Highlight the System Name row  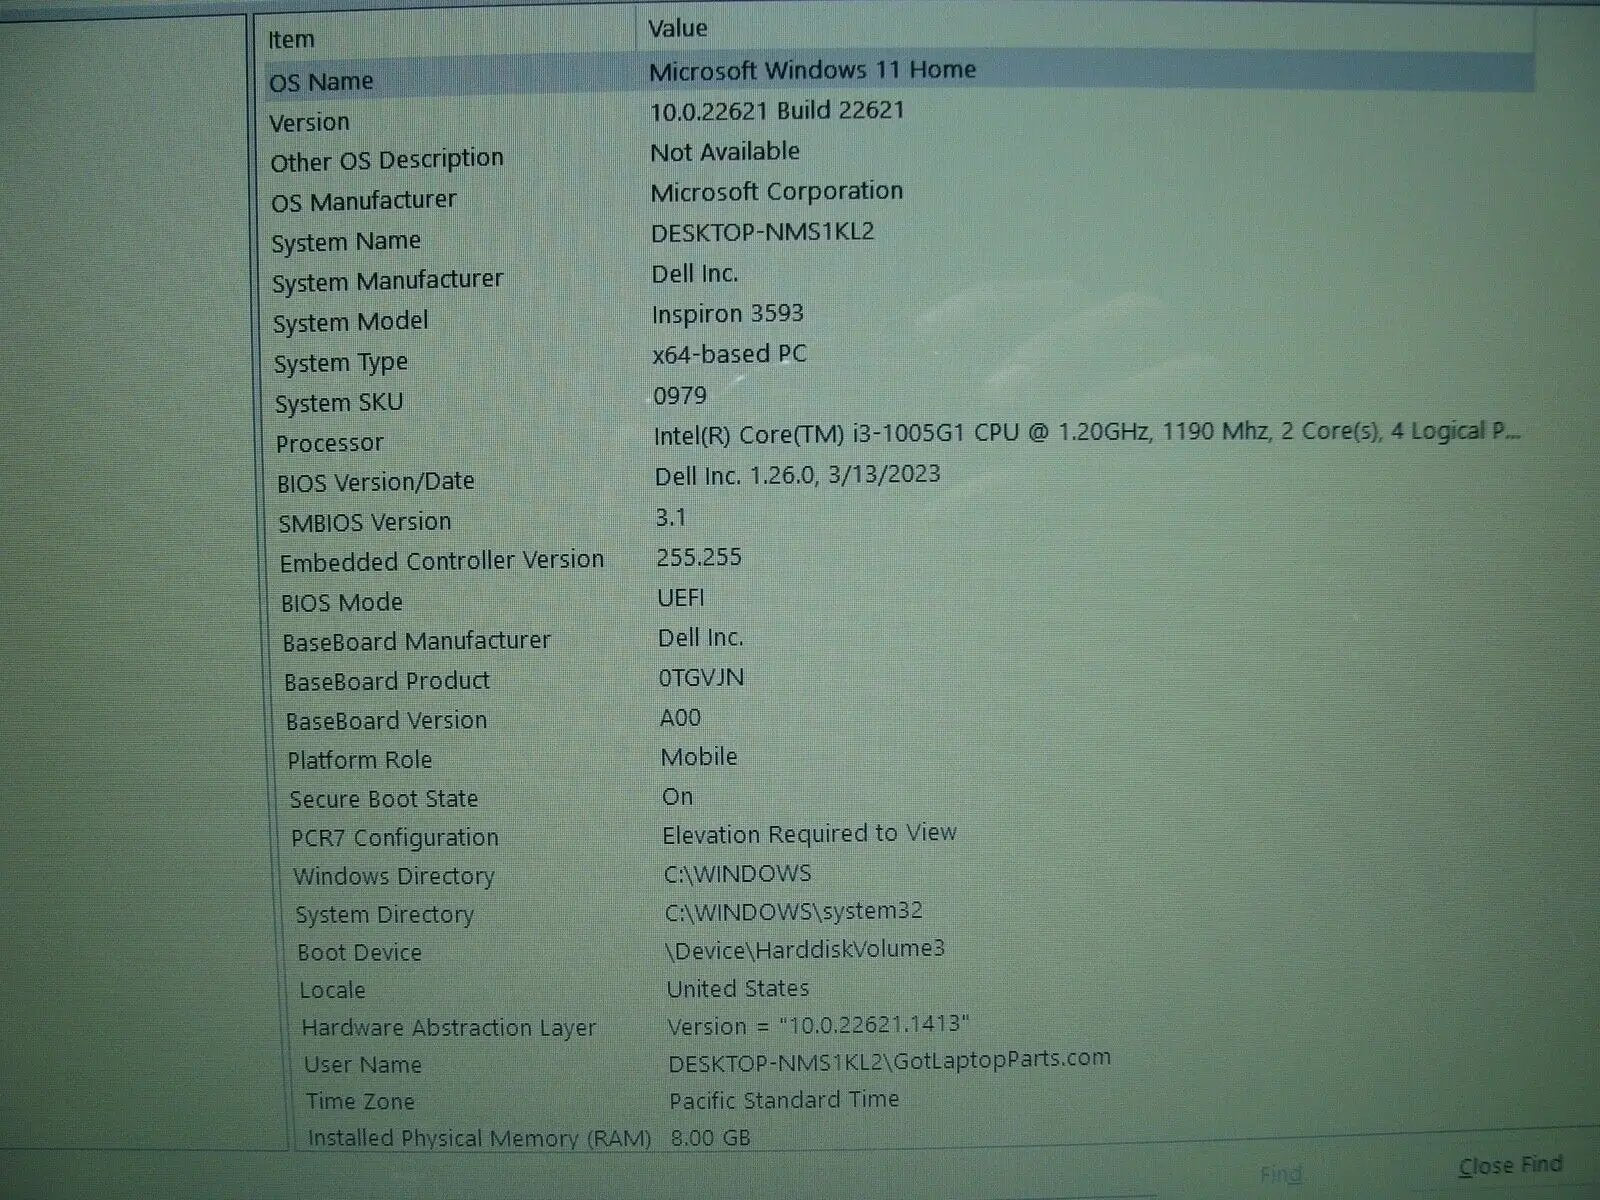346,242
